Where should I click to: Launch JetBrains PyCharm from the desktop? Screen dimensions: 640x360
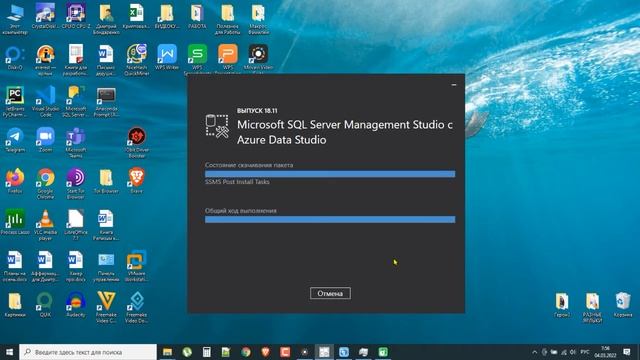click(15, 102)
